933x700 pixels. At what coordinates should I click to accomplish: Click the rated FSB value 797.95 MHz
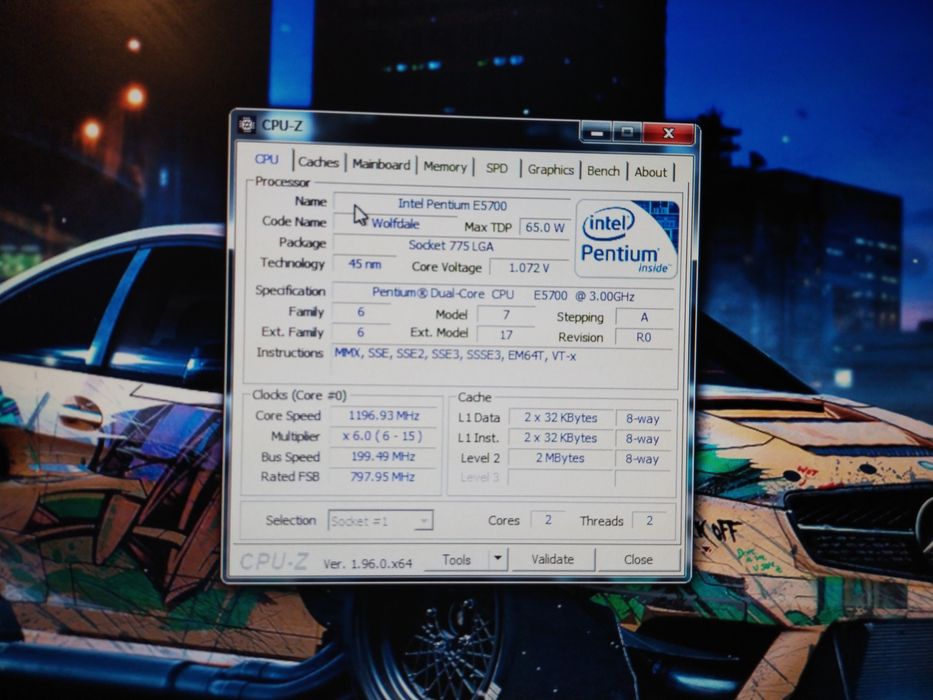383,477
